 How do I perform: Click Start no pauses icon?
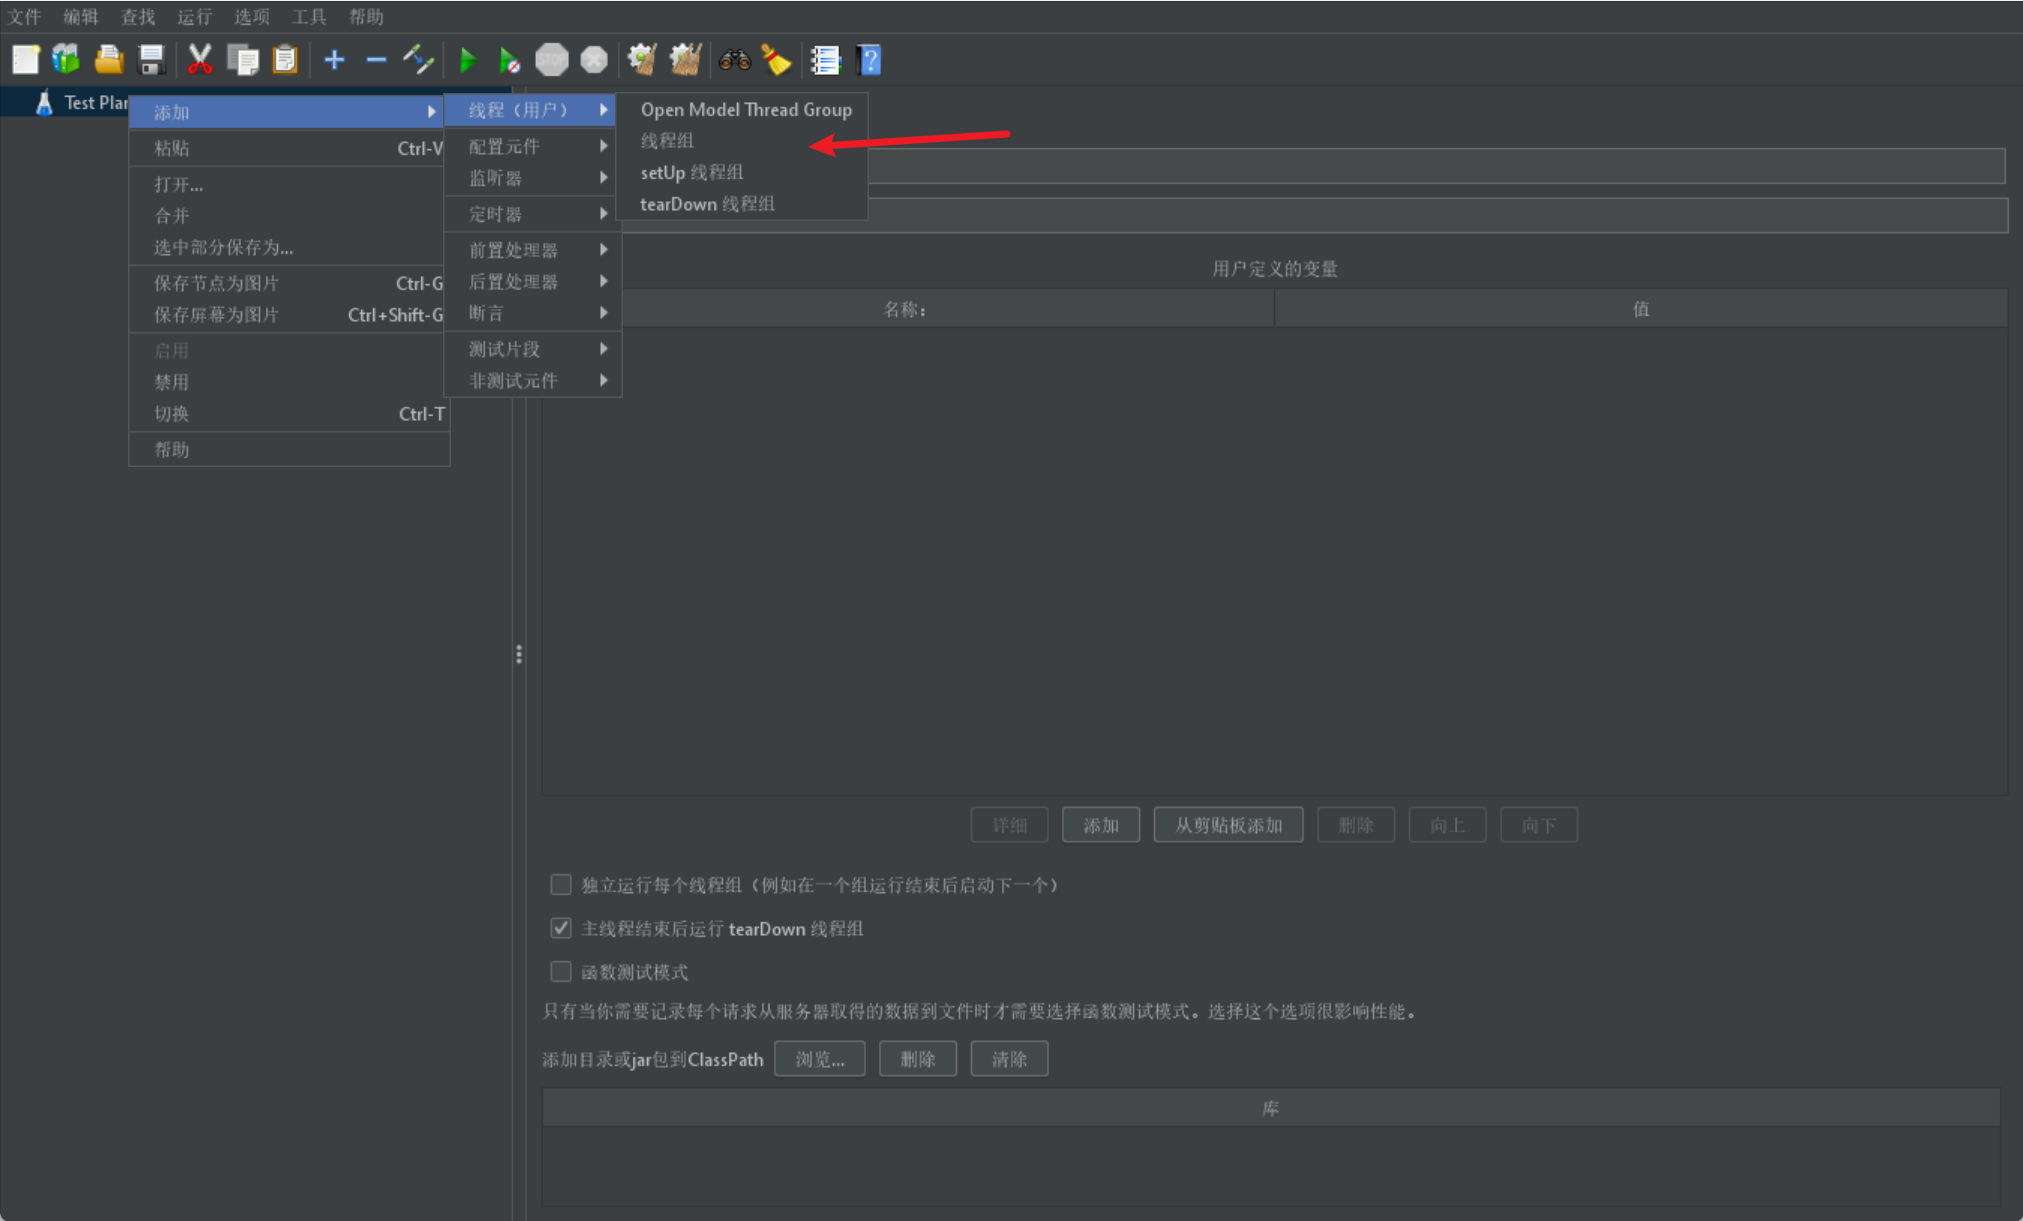pyautogui.click(x=509, y=60)
